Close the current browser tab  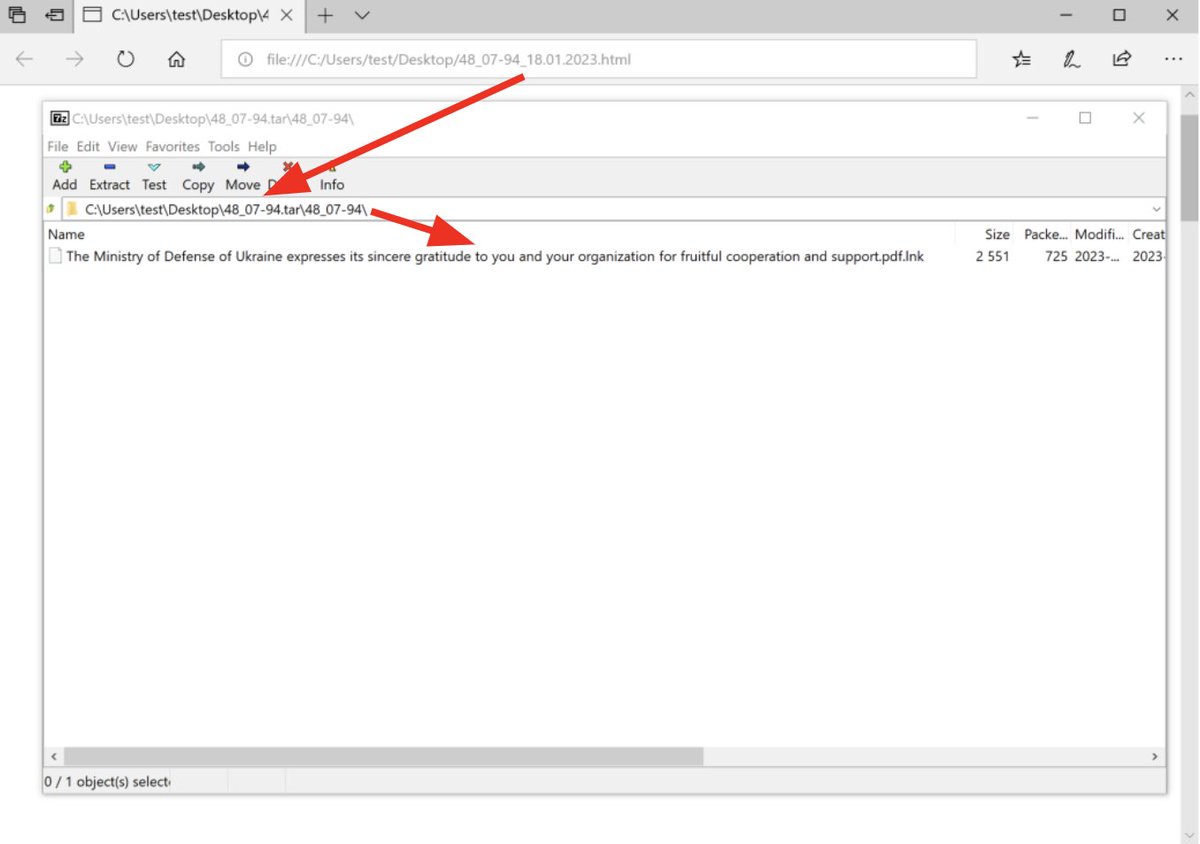tap(287, 15)
